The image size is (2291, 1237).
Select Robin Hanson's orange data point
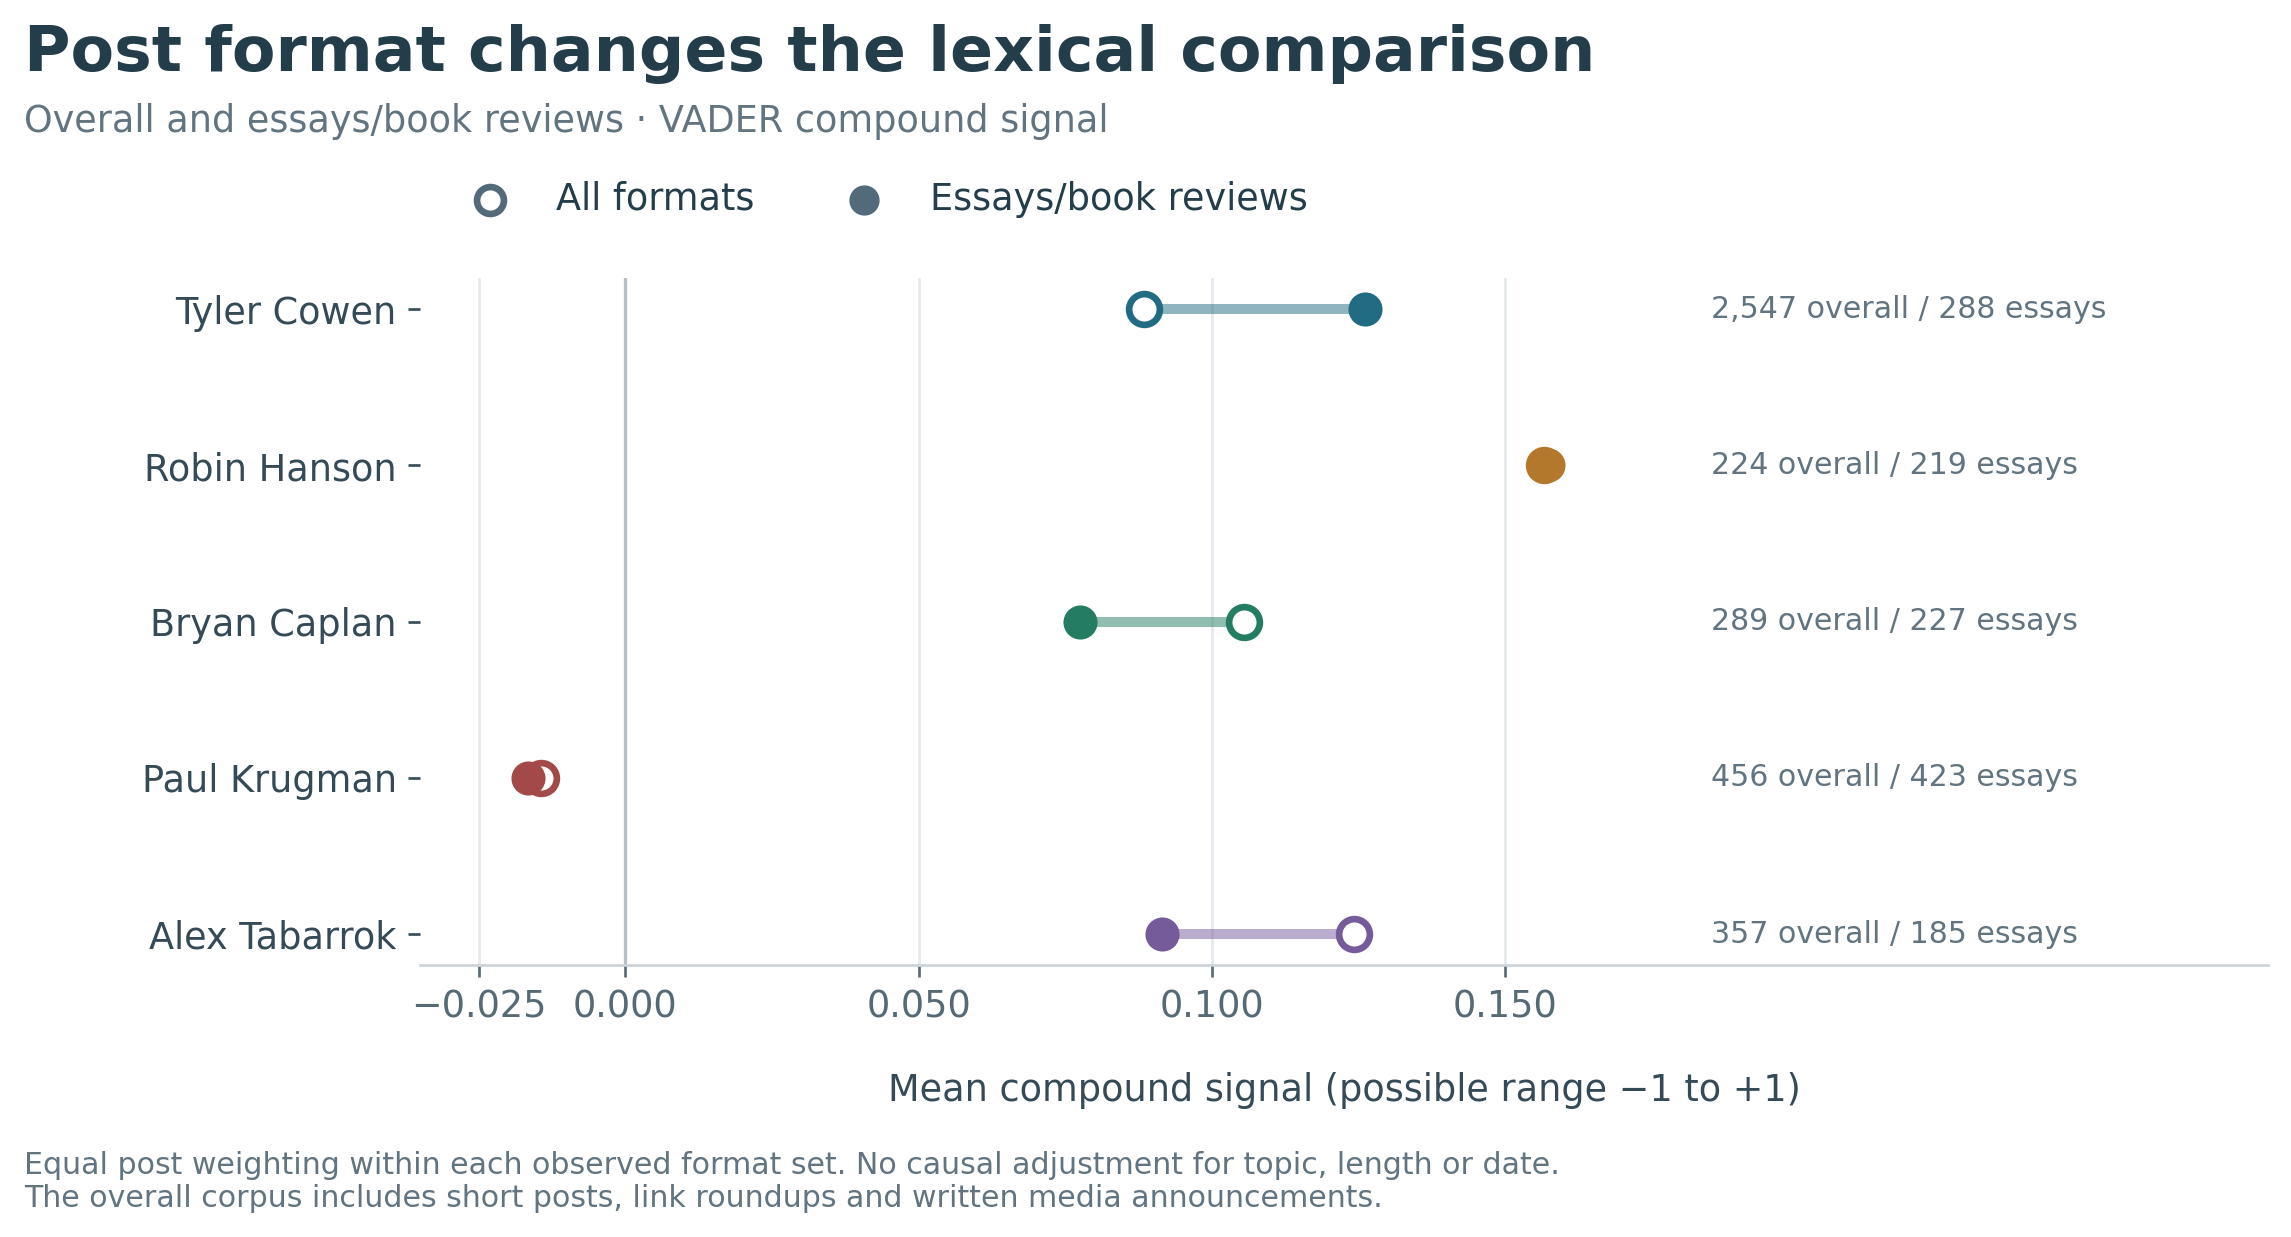point(1545,466)
